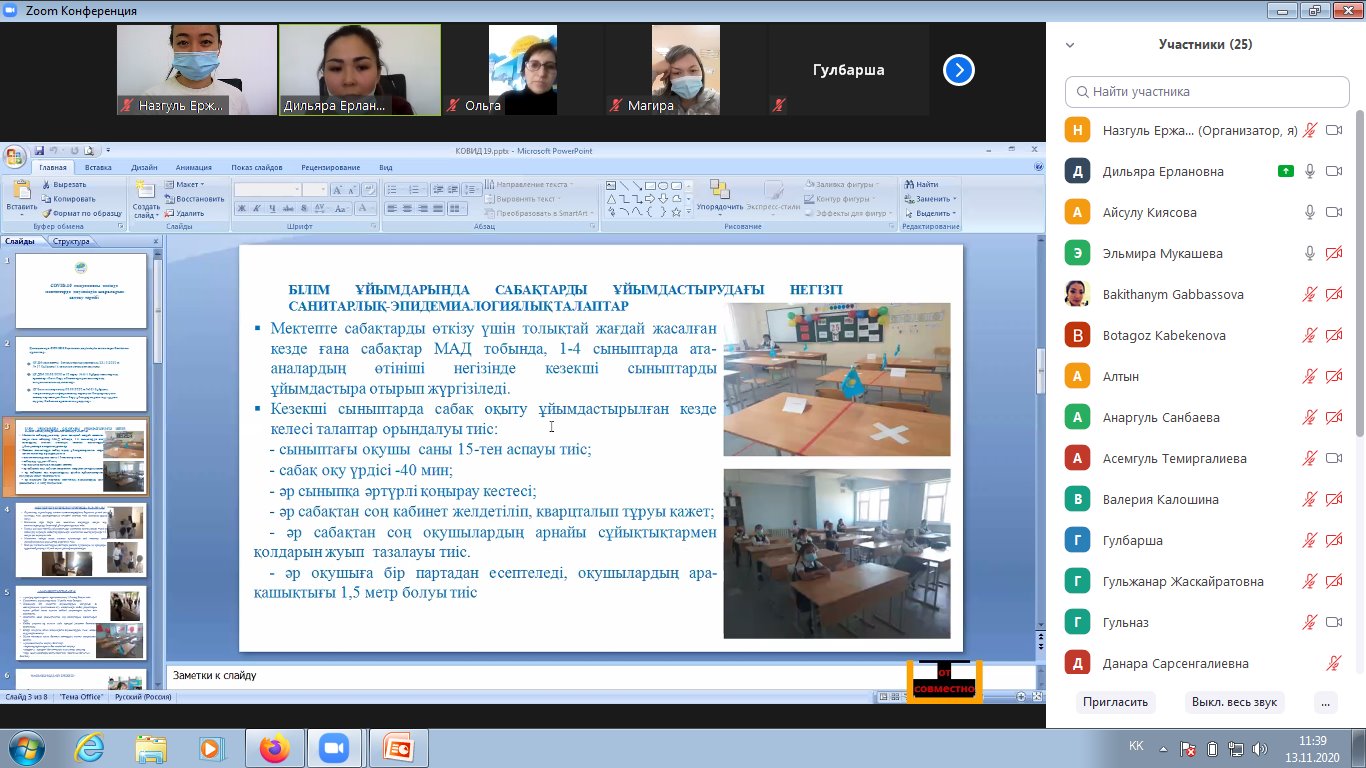Open Internet Explorer from the taskbar
Image resolution: width=1366 pixels, height=768 pixels.
[89, 747]
